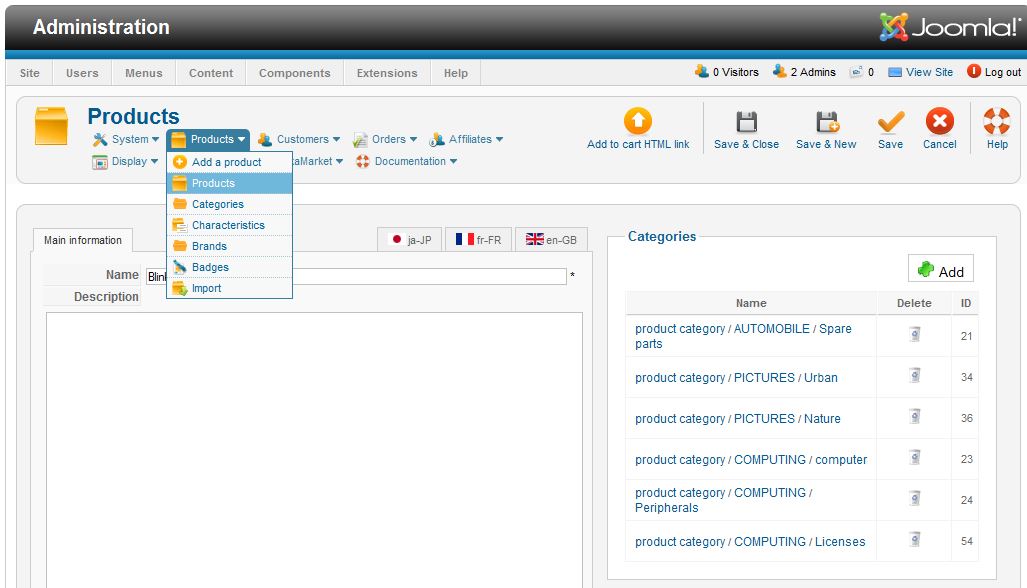Click ID value 21

[x=966, y=336]
